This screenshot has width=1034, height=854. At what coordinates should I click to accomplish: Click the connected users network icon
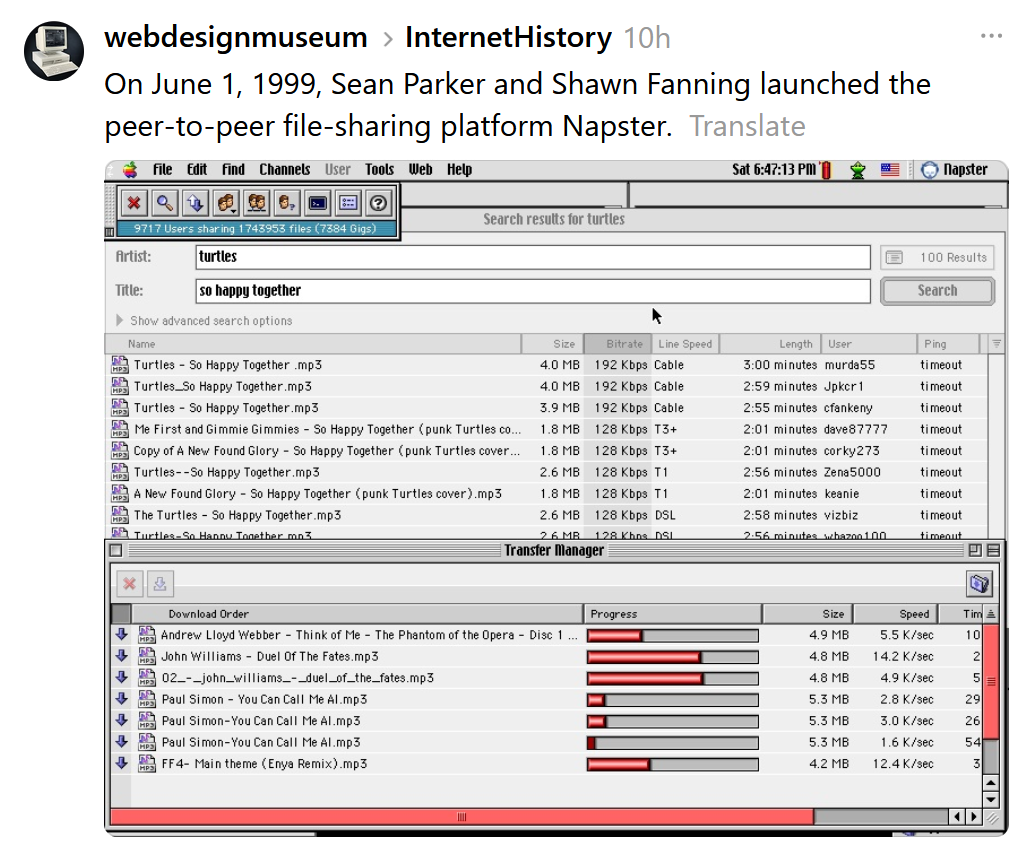pyautogui.click(x=257, y=203)
